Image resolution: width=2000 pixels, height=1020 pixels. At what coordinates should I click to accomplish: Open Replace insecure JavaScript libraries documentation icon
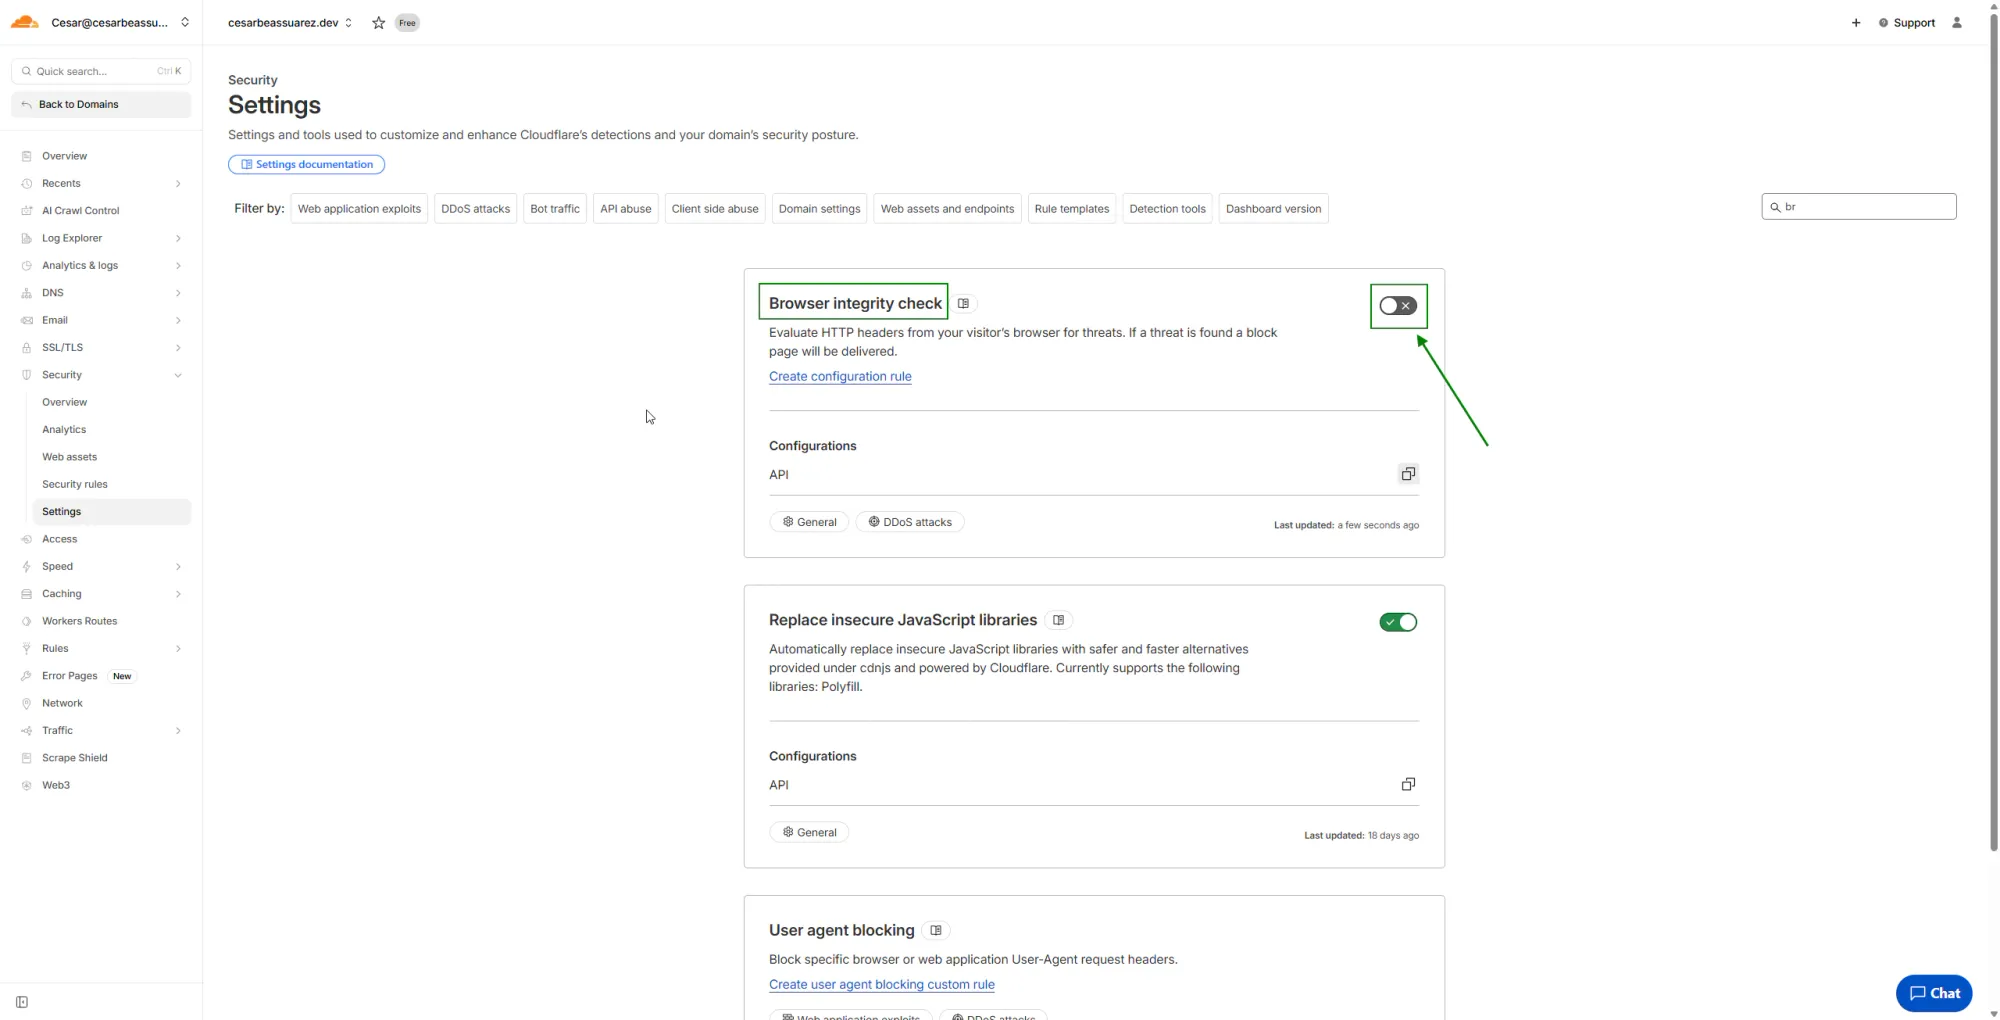click(x=1058, y=620)
